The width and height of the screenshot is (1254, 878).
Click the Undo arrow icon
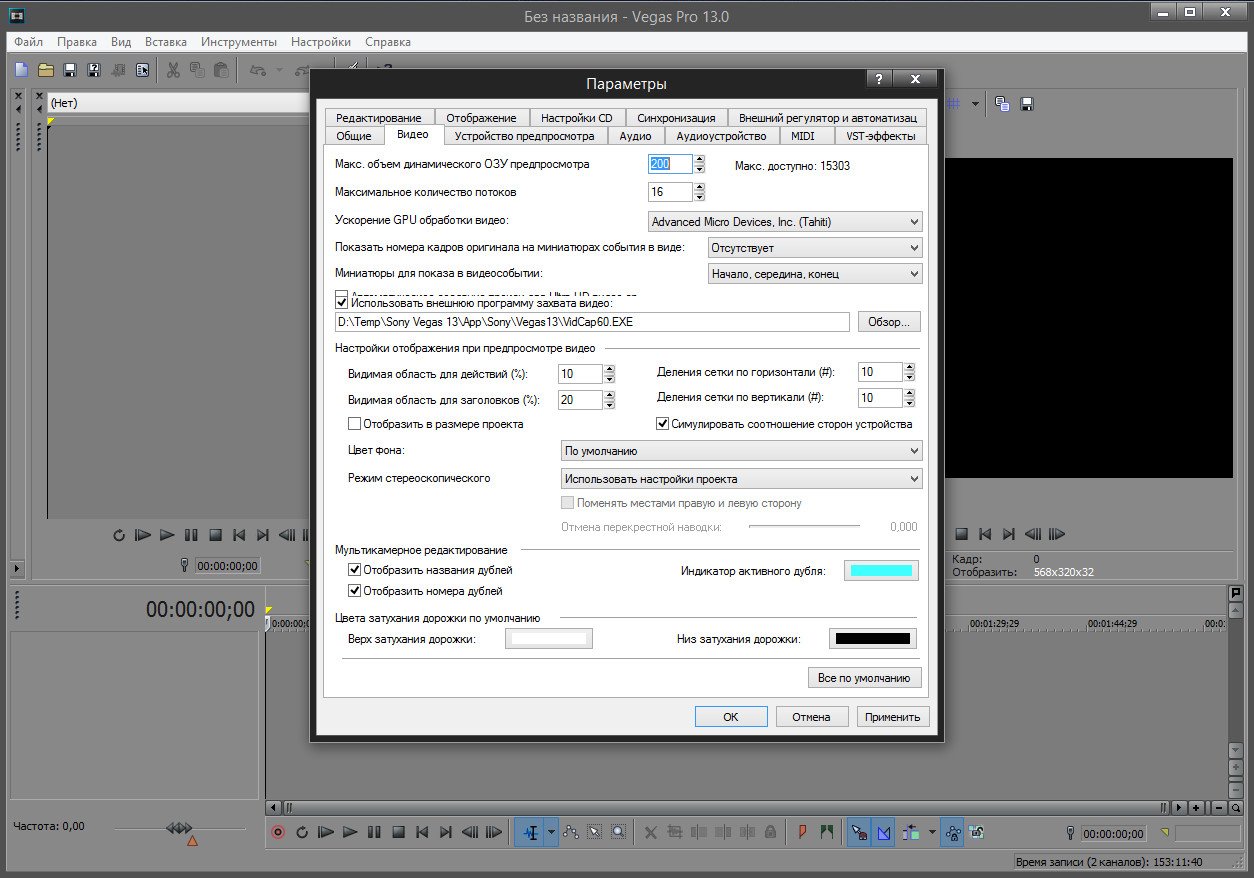point(257,70)
